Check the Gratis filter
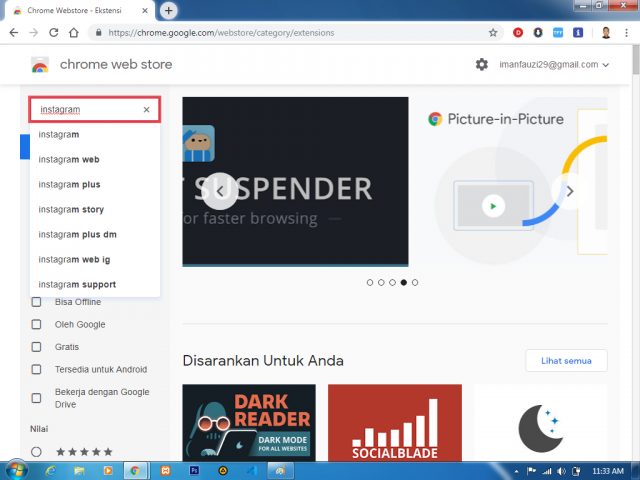This screenshot has height=480, width=640. pyautogui.click(x=36, y=347)
